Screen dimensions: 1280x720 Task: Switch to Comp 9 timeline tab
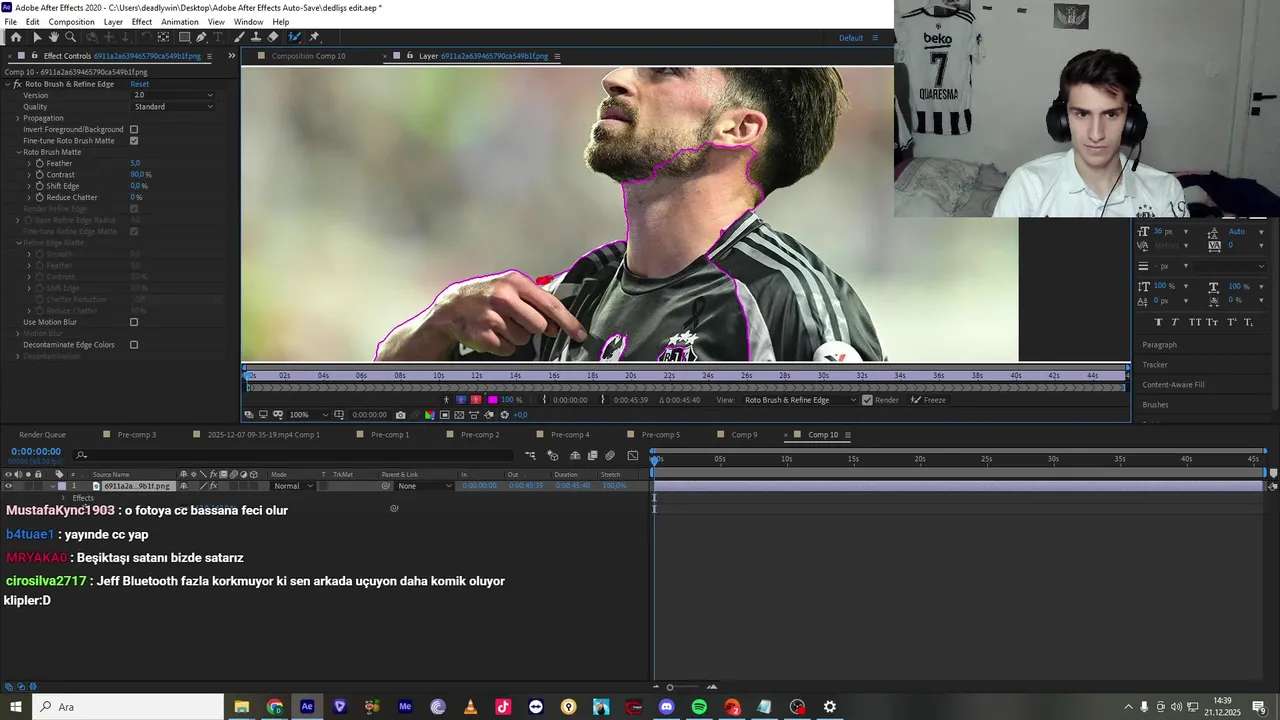[744, 435]
